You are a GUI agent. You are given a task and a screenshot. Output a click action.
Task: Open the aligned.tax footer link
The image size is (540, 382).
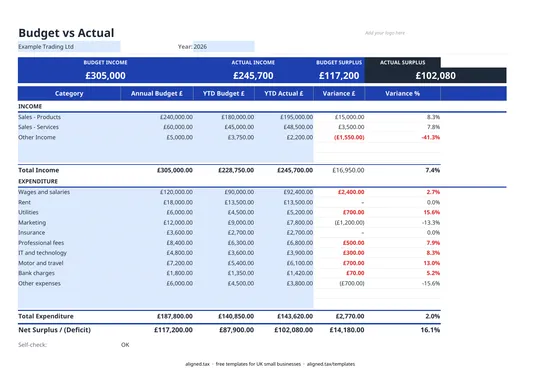click(x=197, y=364)
